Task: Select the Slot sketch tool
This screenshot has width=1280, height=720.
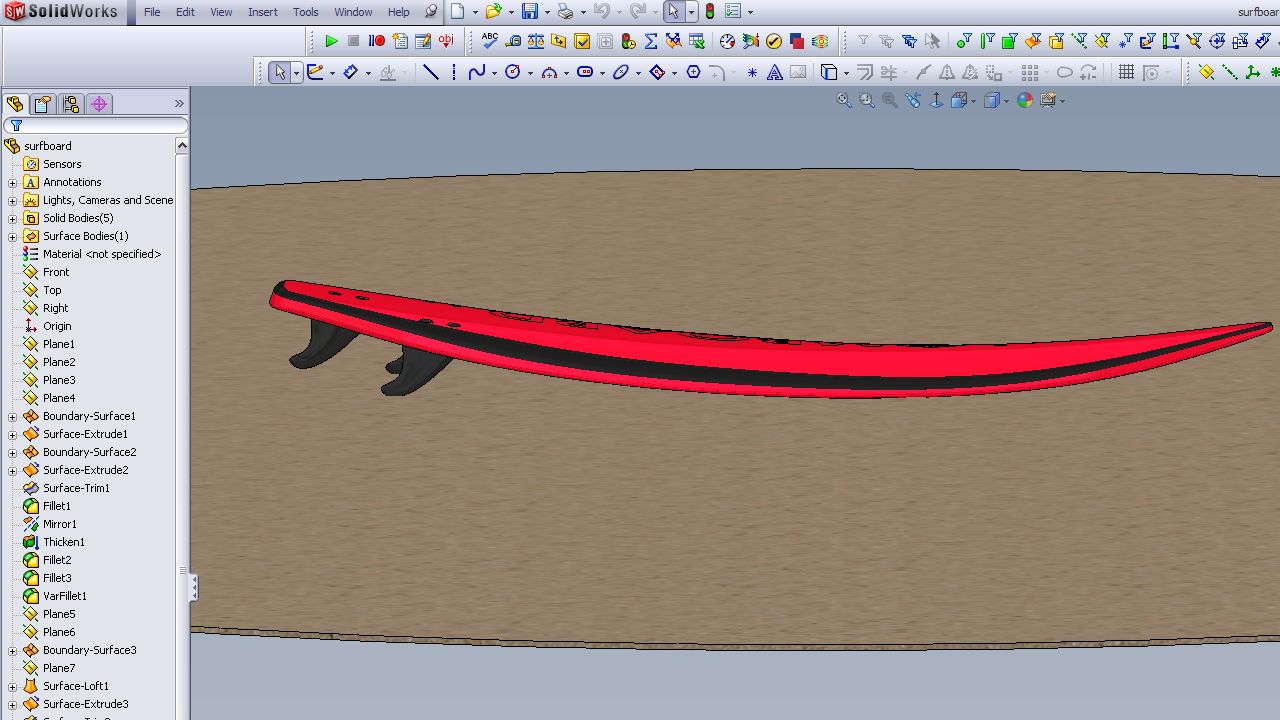Action: [x=586, y=72]
